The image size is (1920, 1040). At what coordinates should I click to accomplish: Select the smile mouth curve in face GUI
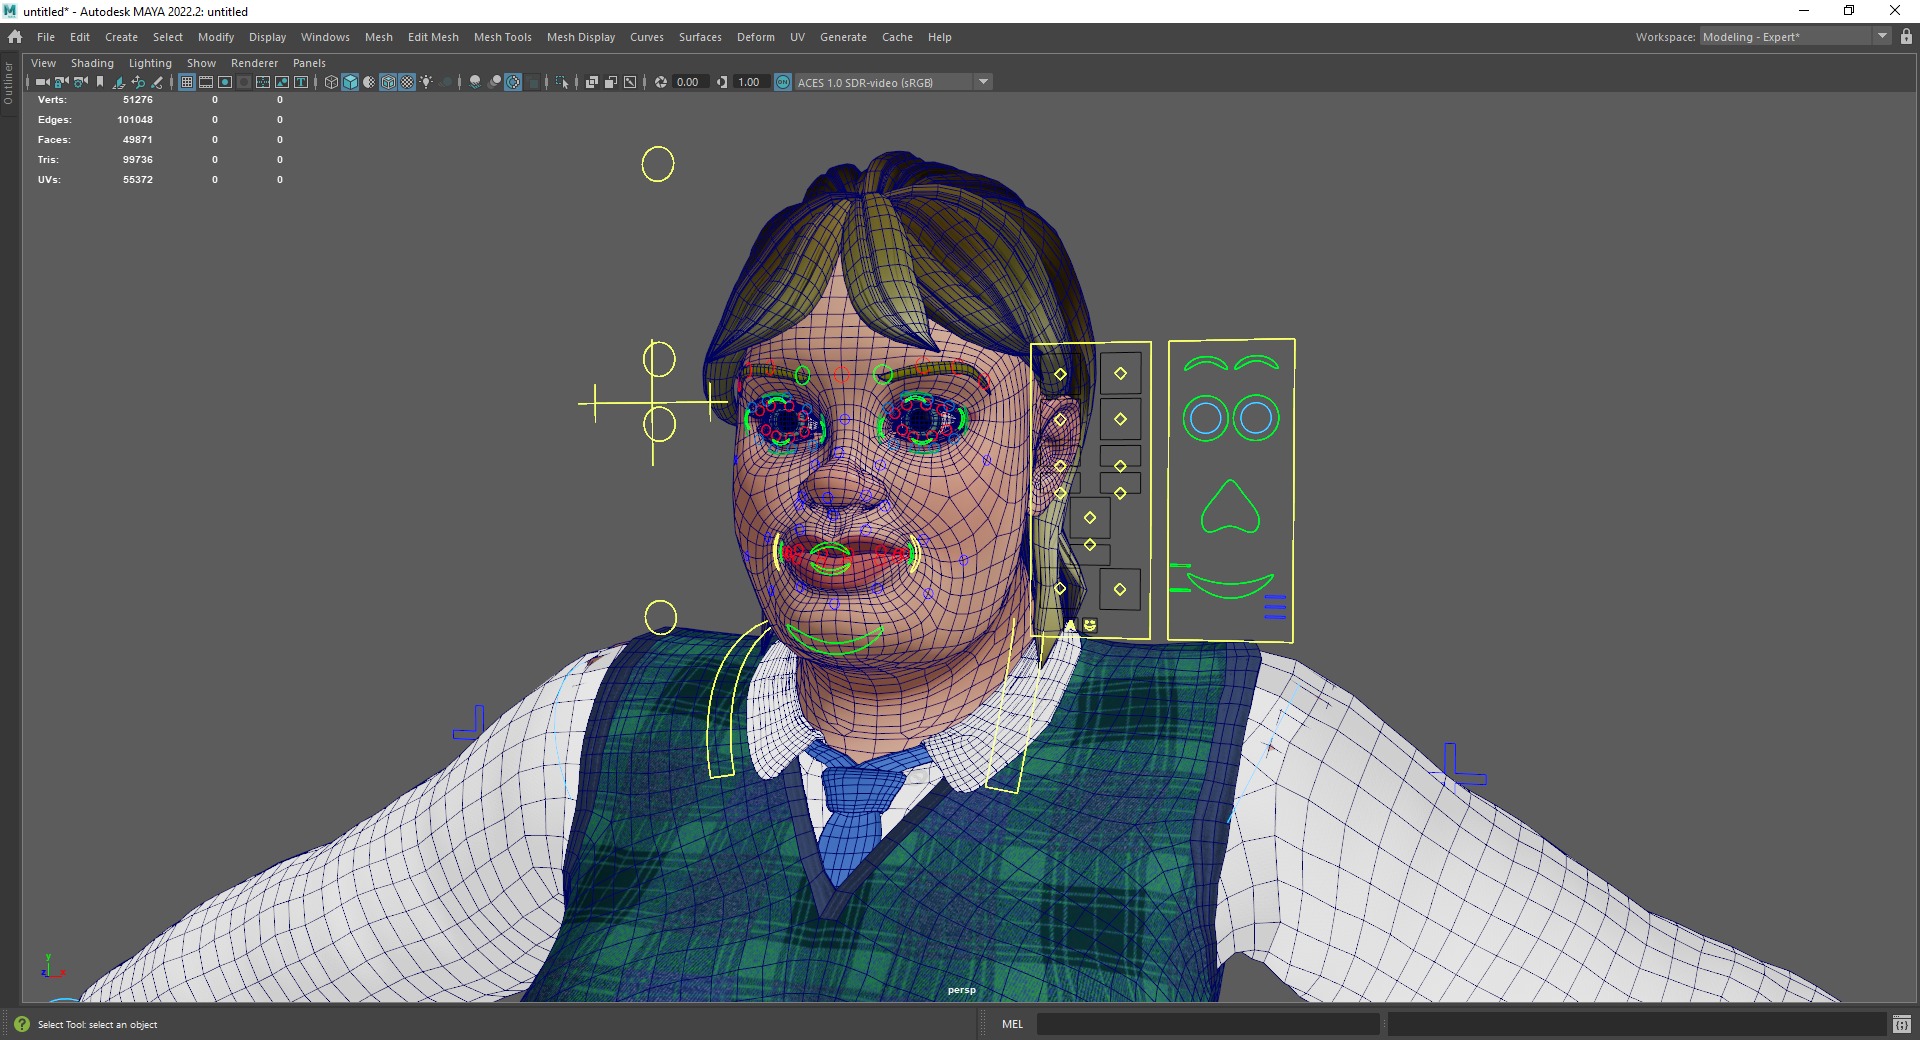point(1230,585)
